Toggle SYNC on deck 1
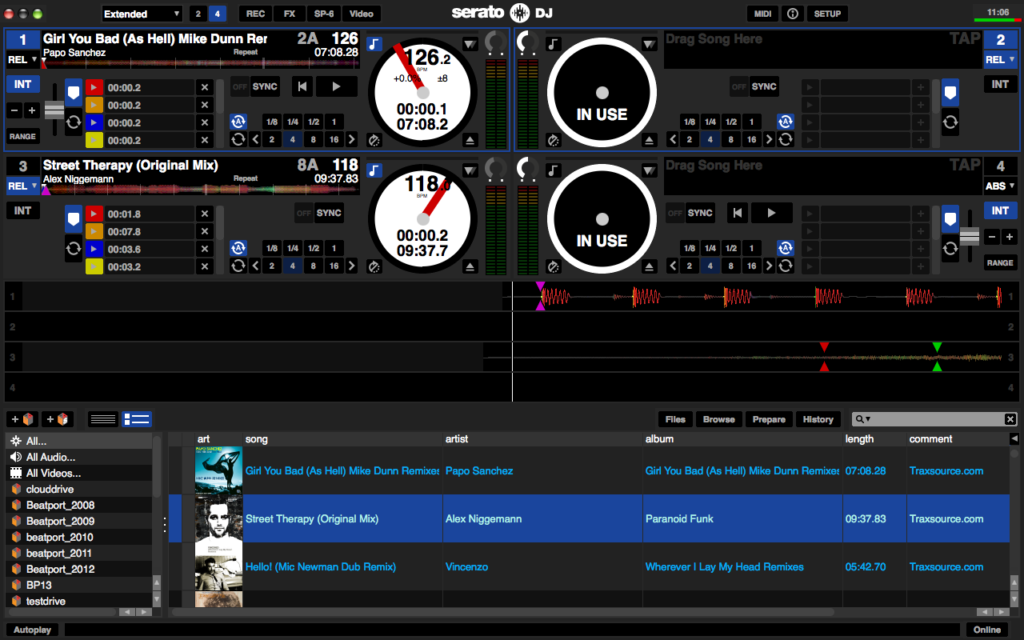The width and height of the screenshot is (1024, 640). pos(265,87)
